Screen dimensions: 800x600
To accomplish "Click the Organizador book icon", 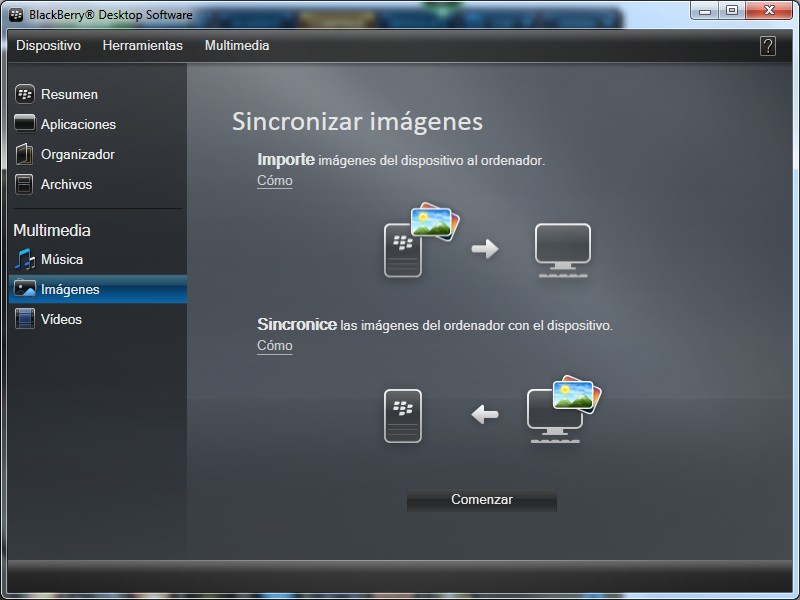I will point(24,154).
